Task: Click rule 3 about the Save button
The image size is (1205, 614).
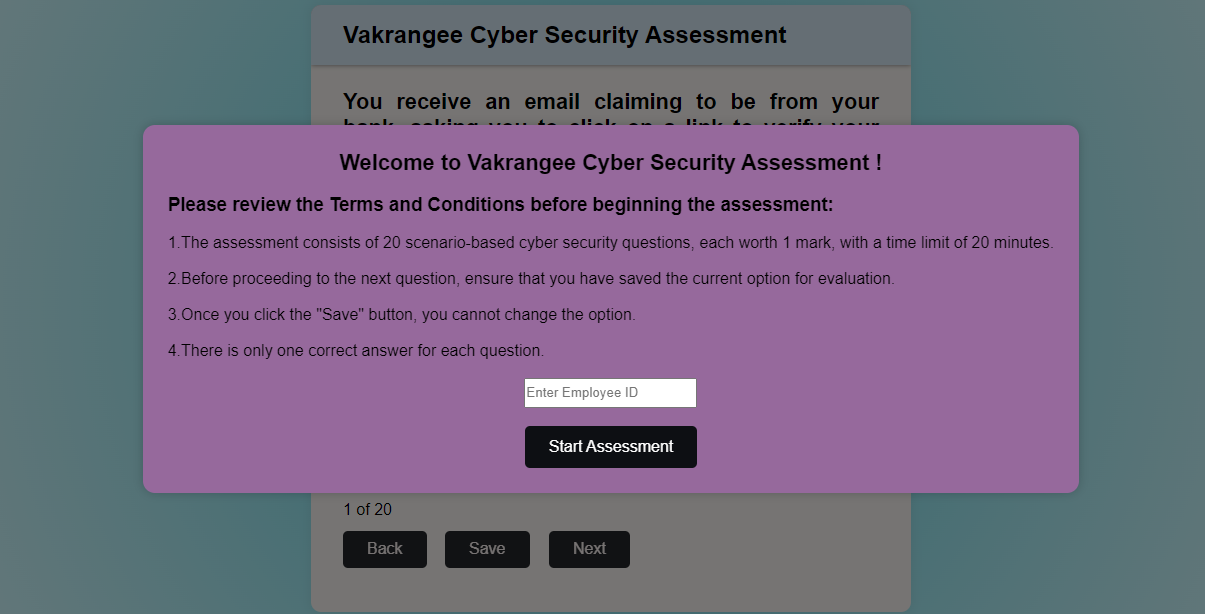Action: (x=402, y=315)
